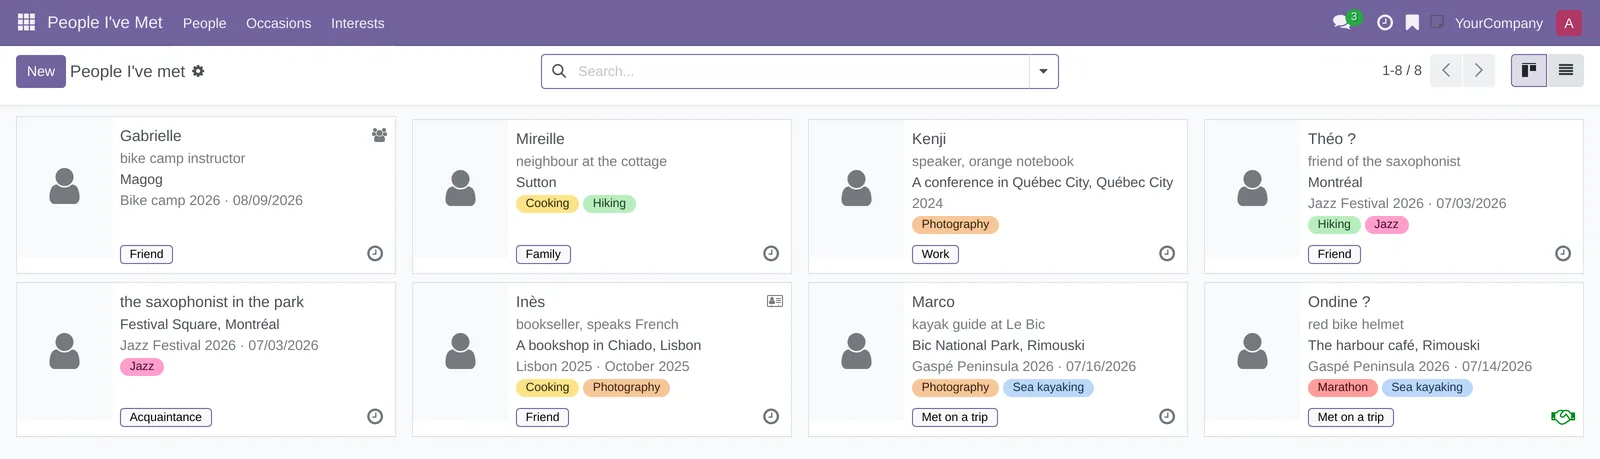Toggle the search options dropdown arrow

1044,71
